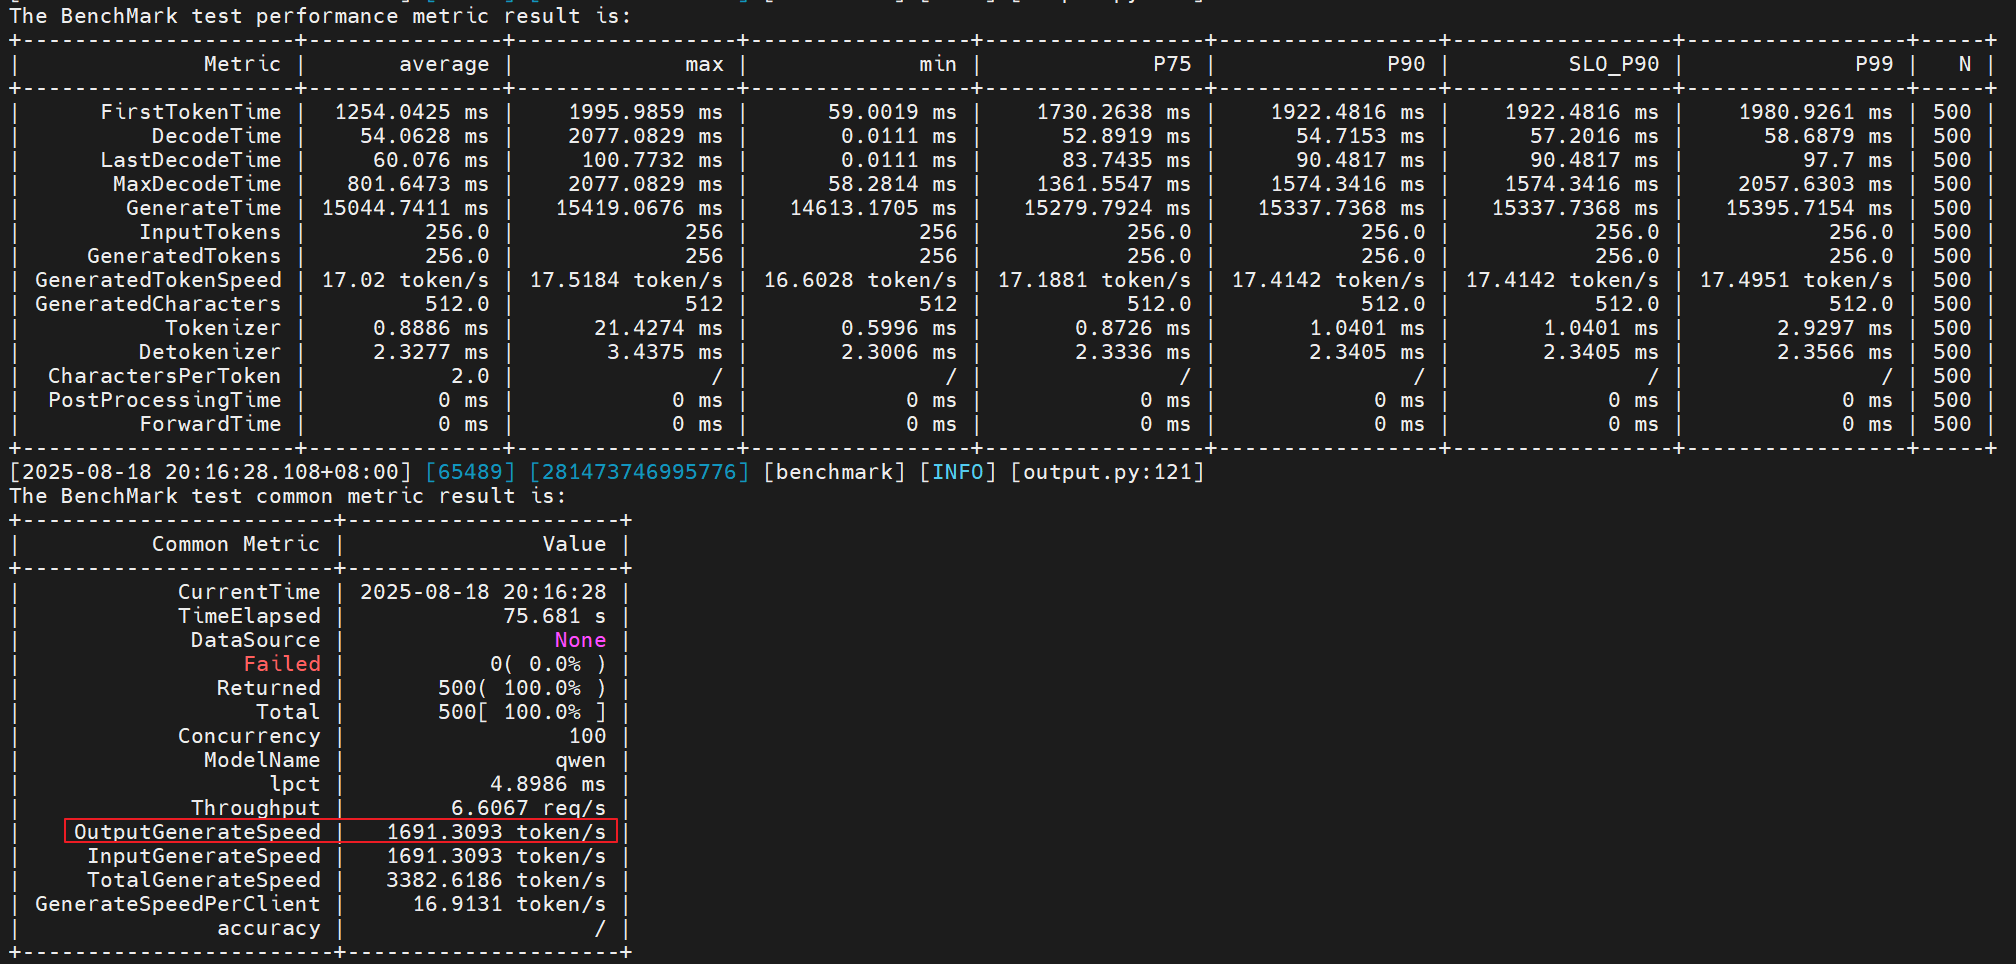The image size is (2016, 964).
Task: Click the OutputGenerateSpeed label
Action: pyautogui.click(x=197, y=832)
